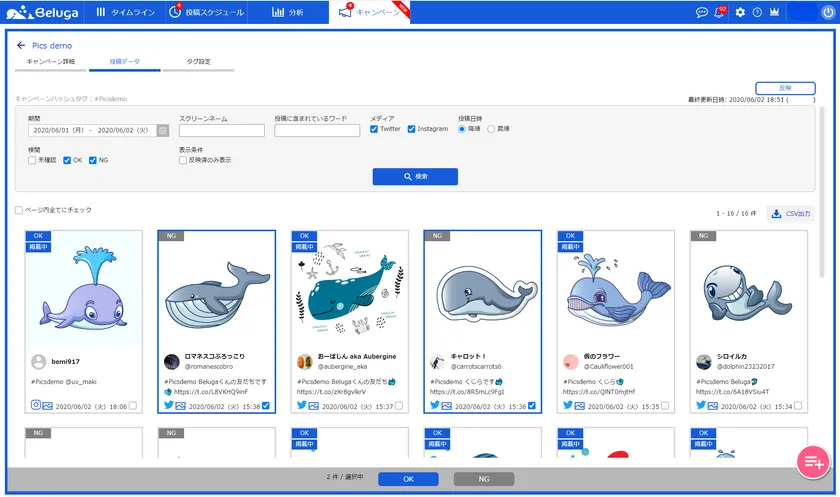The width and height of the screenshot is (840, 497).
Task: Switch to the 投稿データ tab
Action: tap(124, 62)
